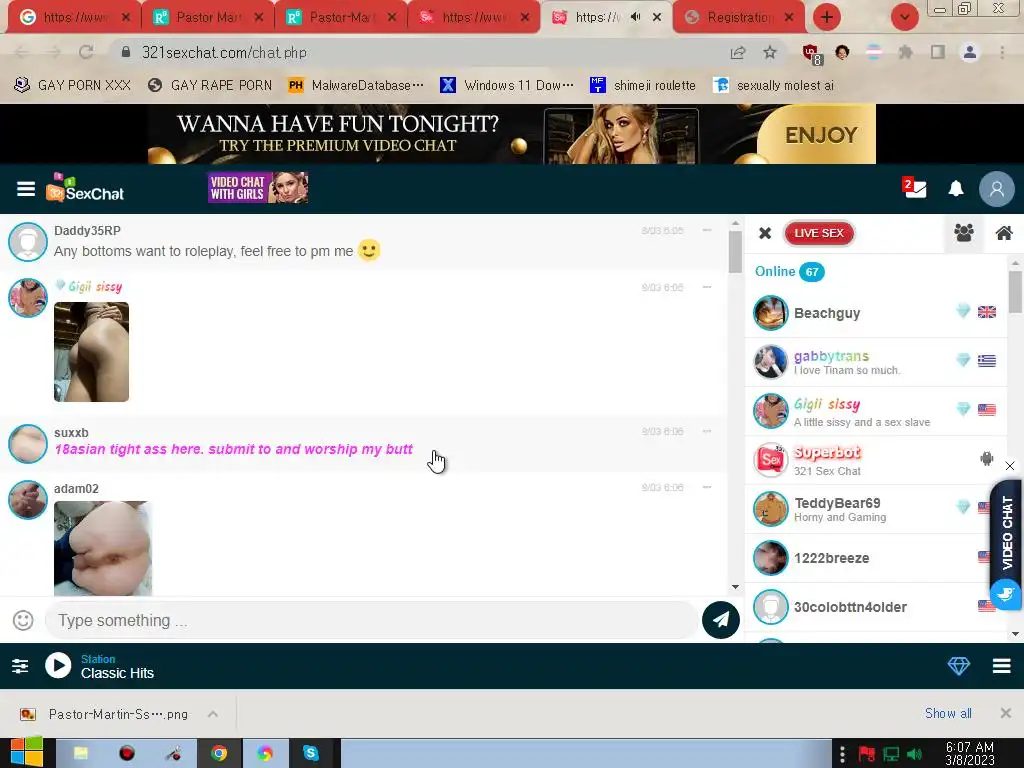
Task: Select Beachguy in the online list
Action: point(875,313)
